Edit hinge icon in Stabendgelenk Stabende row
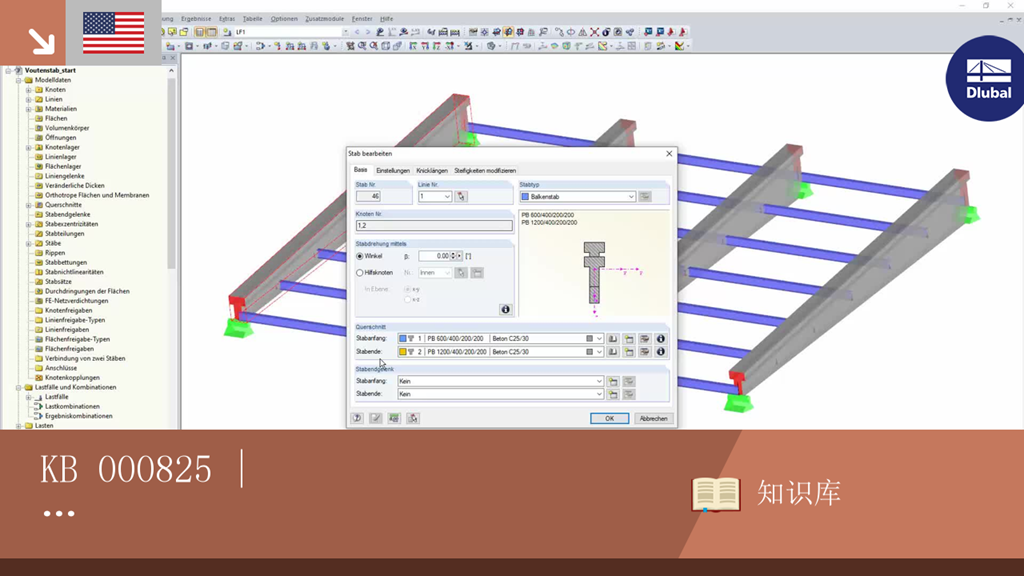Image resolution: width=1024 pixels, height=576 pixels. (x=629, y=394)
